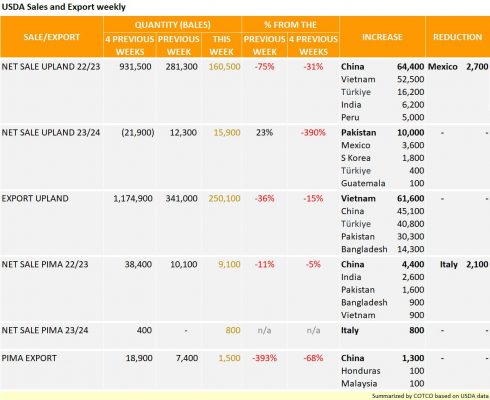Select the -390% percentage cell
The width and height of the screenshot is (490, 400).
click(313, 133)
